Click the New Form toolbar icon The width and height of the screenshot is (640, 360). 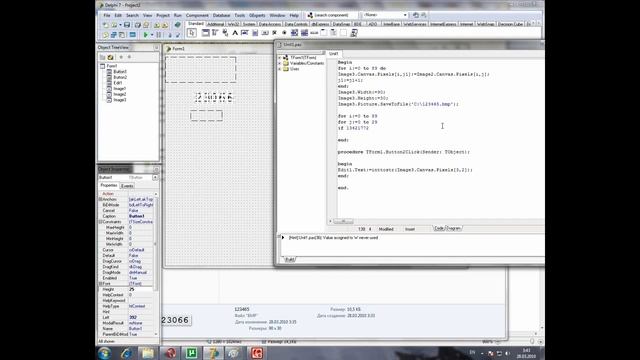click(132, 36)
